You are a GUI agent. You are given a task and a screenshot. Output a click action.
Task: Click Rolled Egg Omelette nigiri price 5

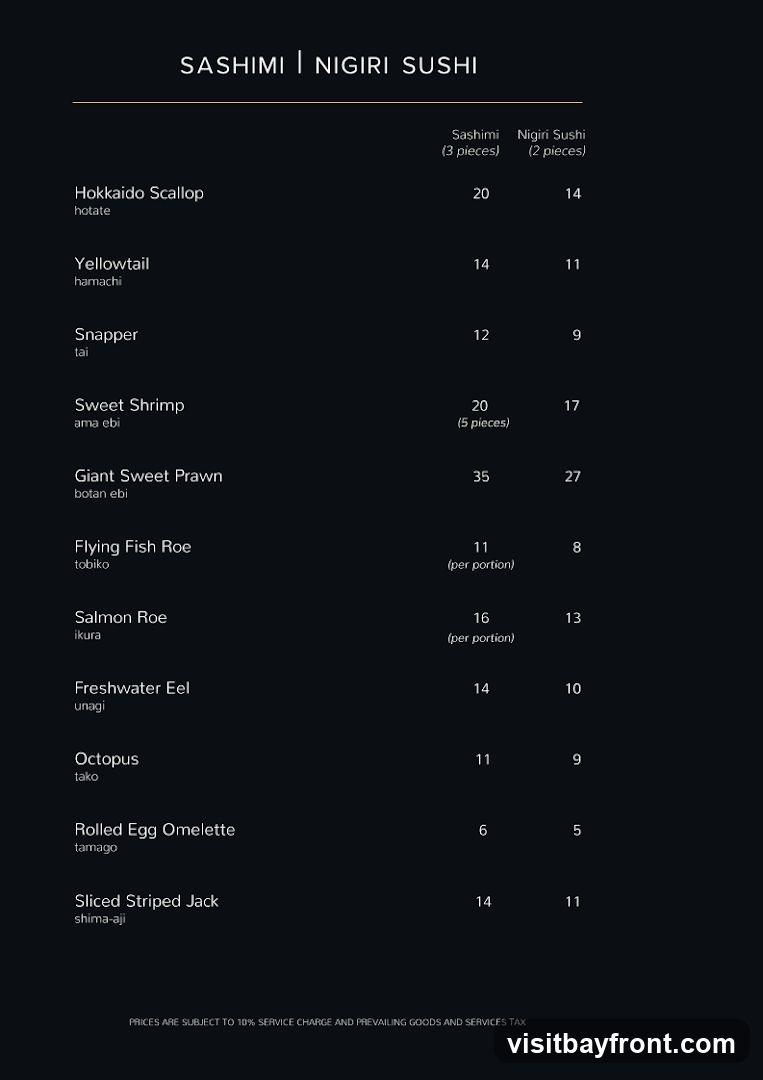click(x=577, y=830)
